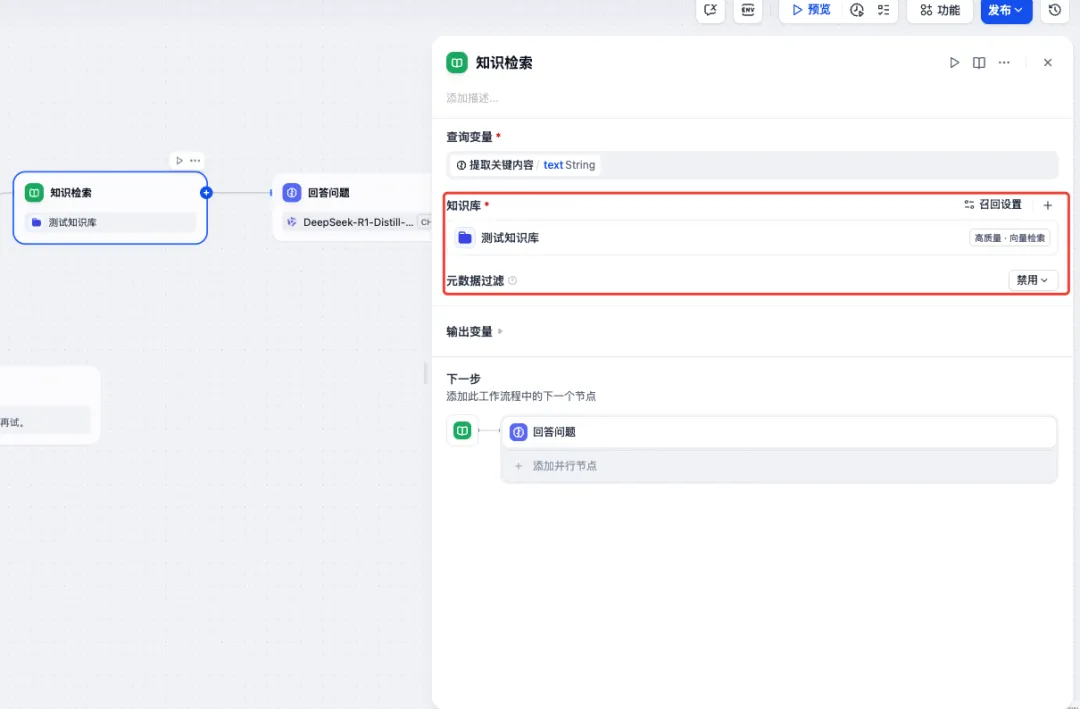Screen dimensions: 1080x709
Task: Expand the 下一步 node options
Action: (x=463, y=378)
